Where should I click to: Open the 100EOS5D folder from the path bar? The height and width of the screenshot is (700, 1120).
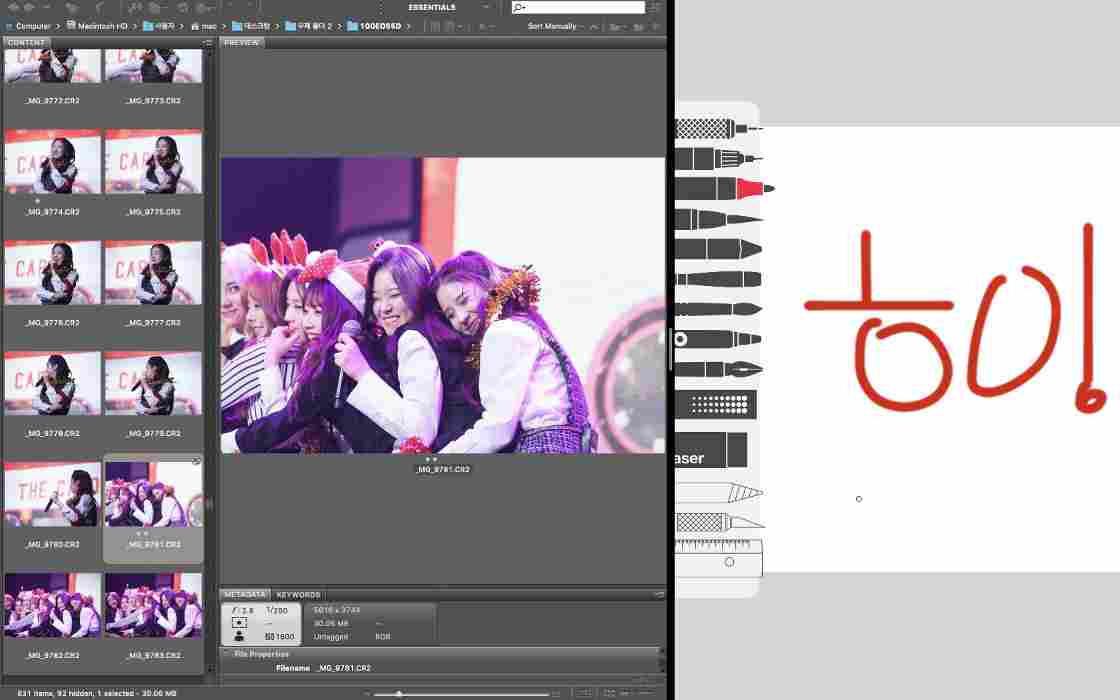click(x=378, y=26)
